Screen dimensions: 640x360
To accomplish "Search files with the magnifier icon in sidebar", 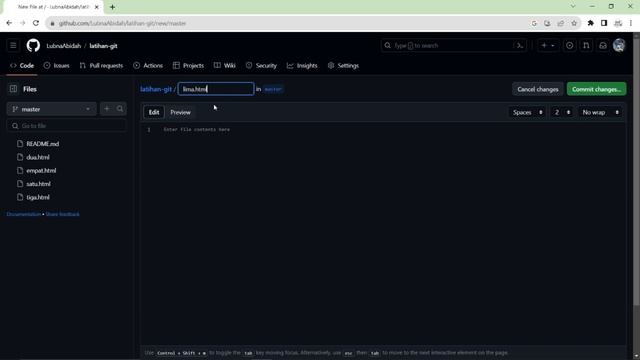I will tap(120, 109).
